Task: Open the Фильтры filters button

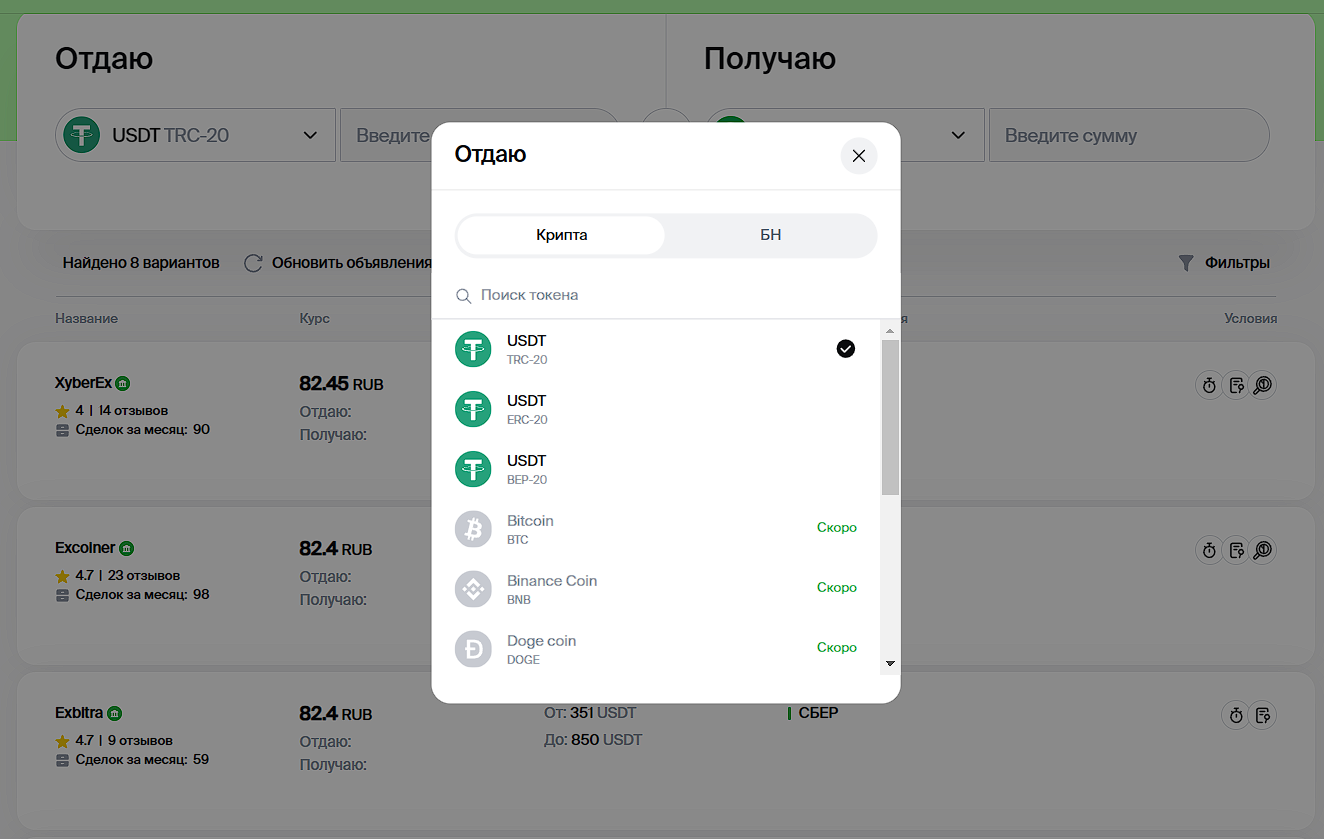Action: pyautogui.click(x=1224, y=263)
